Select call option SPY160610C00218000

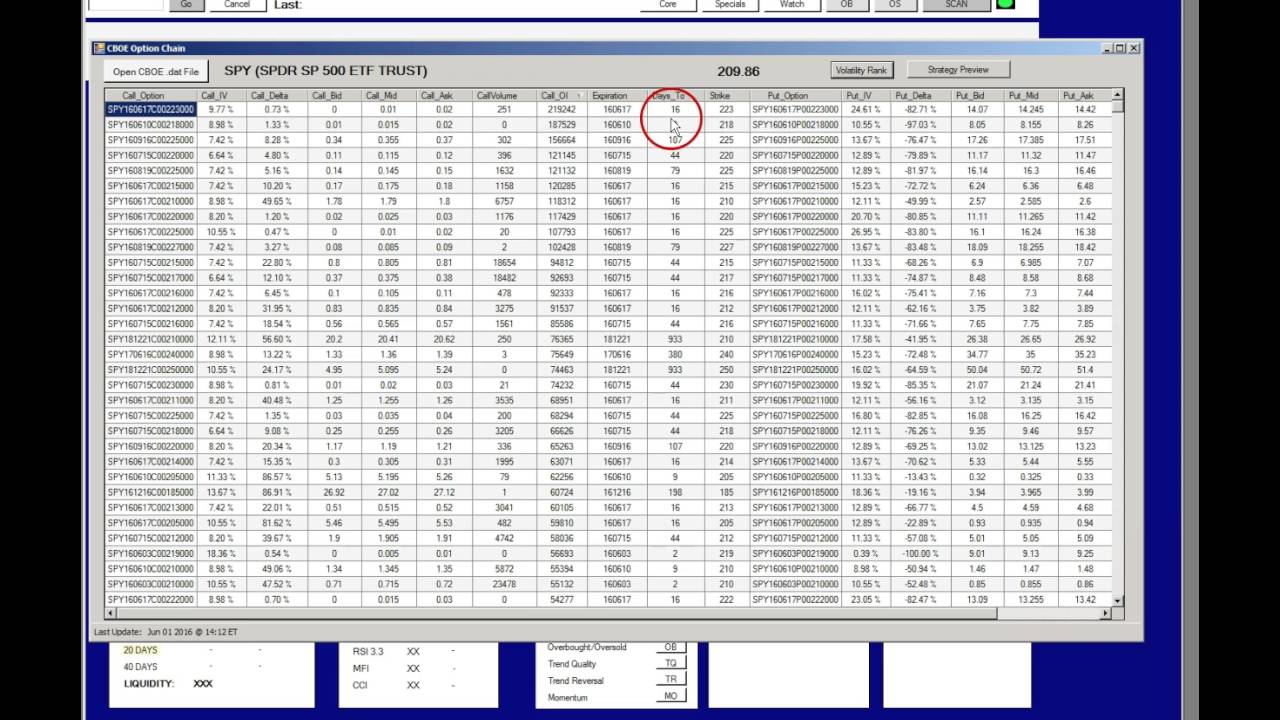[x=151, y=125]
